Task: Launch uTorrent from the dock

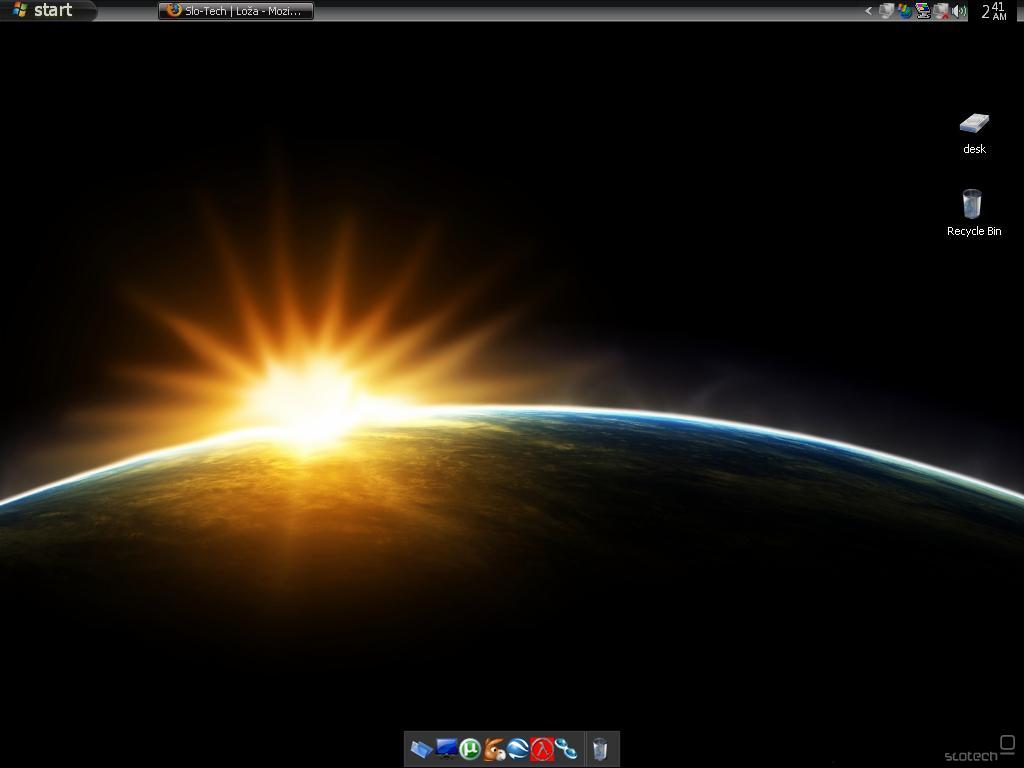Action: click(x=470, y=749)
